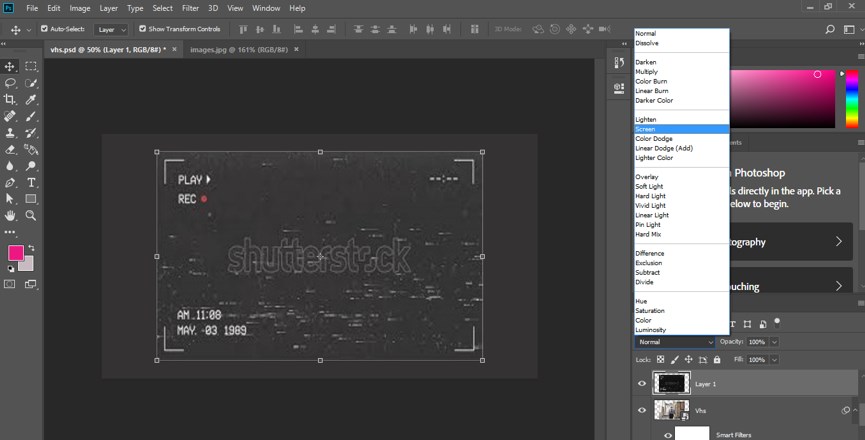
Task: Select the Clone Stamp tool
Action: (10, 133)
